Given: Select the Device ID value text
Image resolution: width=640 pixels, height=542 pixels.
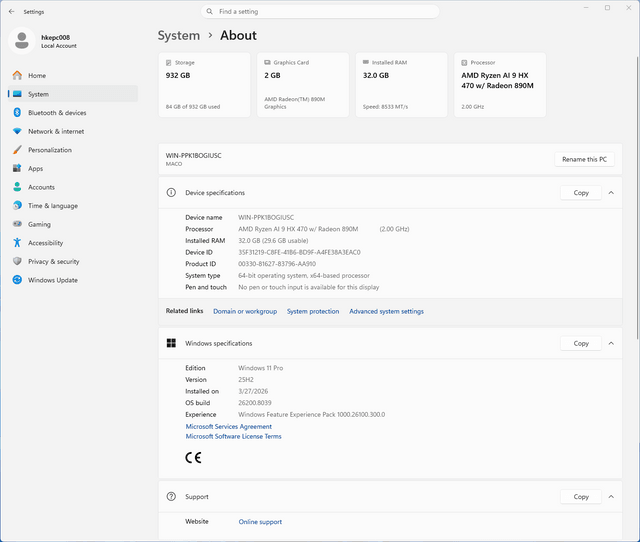Looking at the screenshot, I should [299, 252].
